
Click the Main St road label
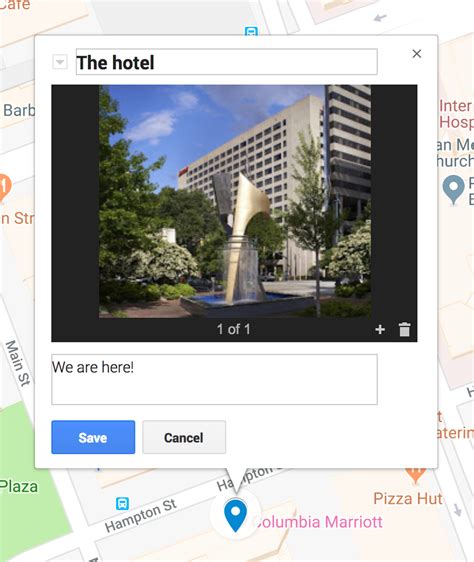point(18,363)
